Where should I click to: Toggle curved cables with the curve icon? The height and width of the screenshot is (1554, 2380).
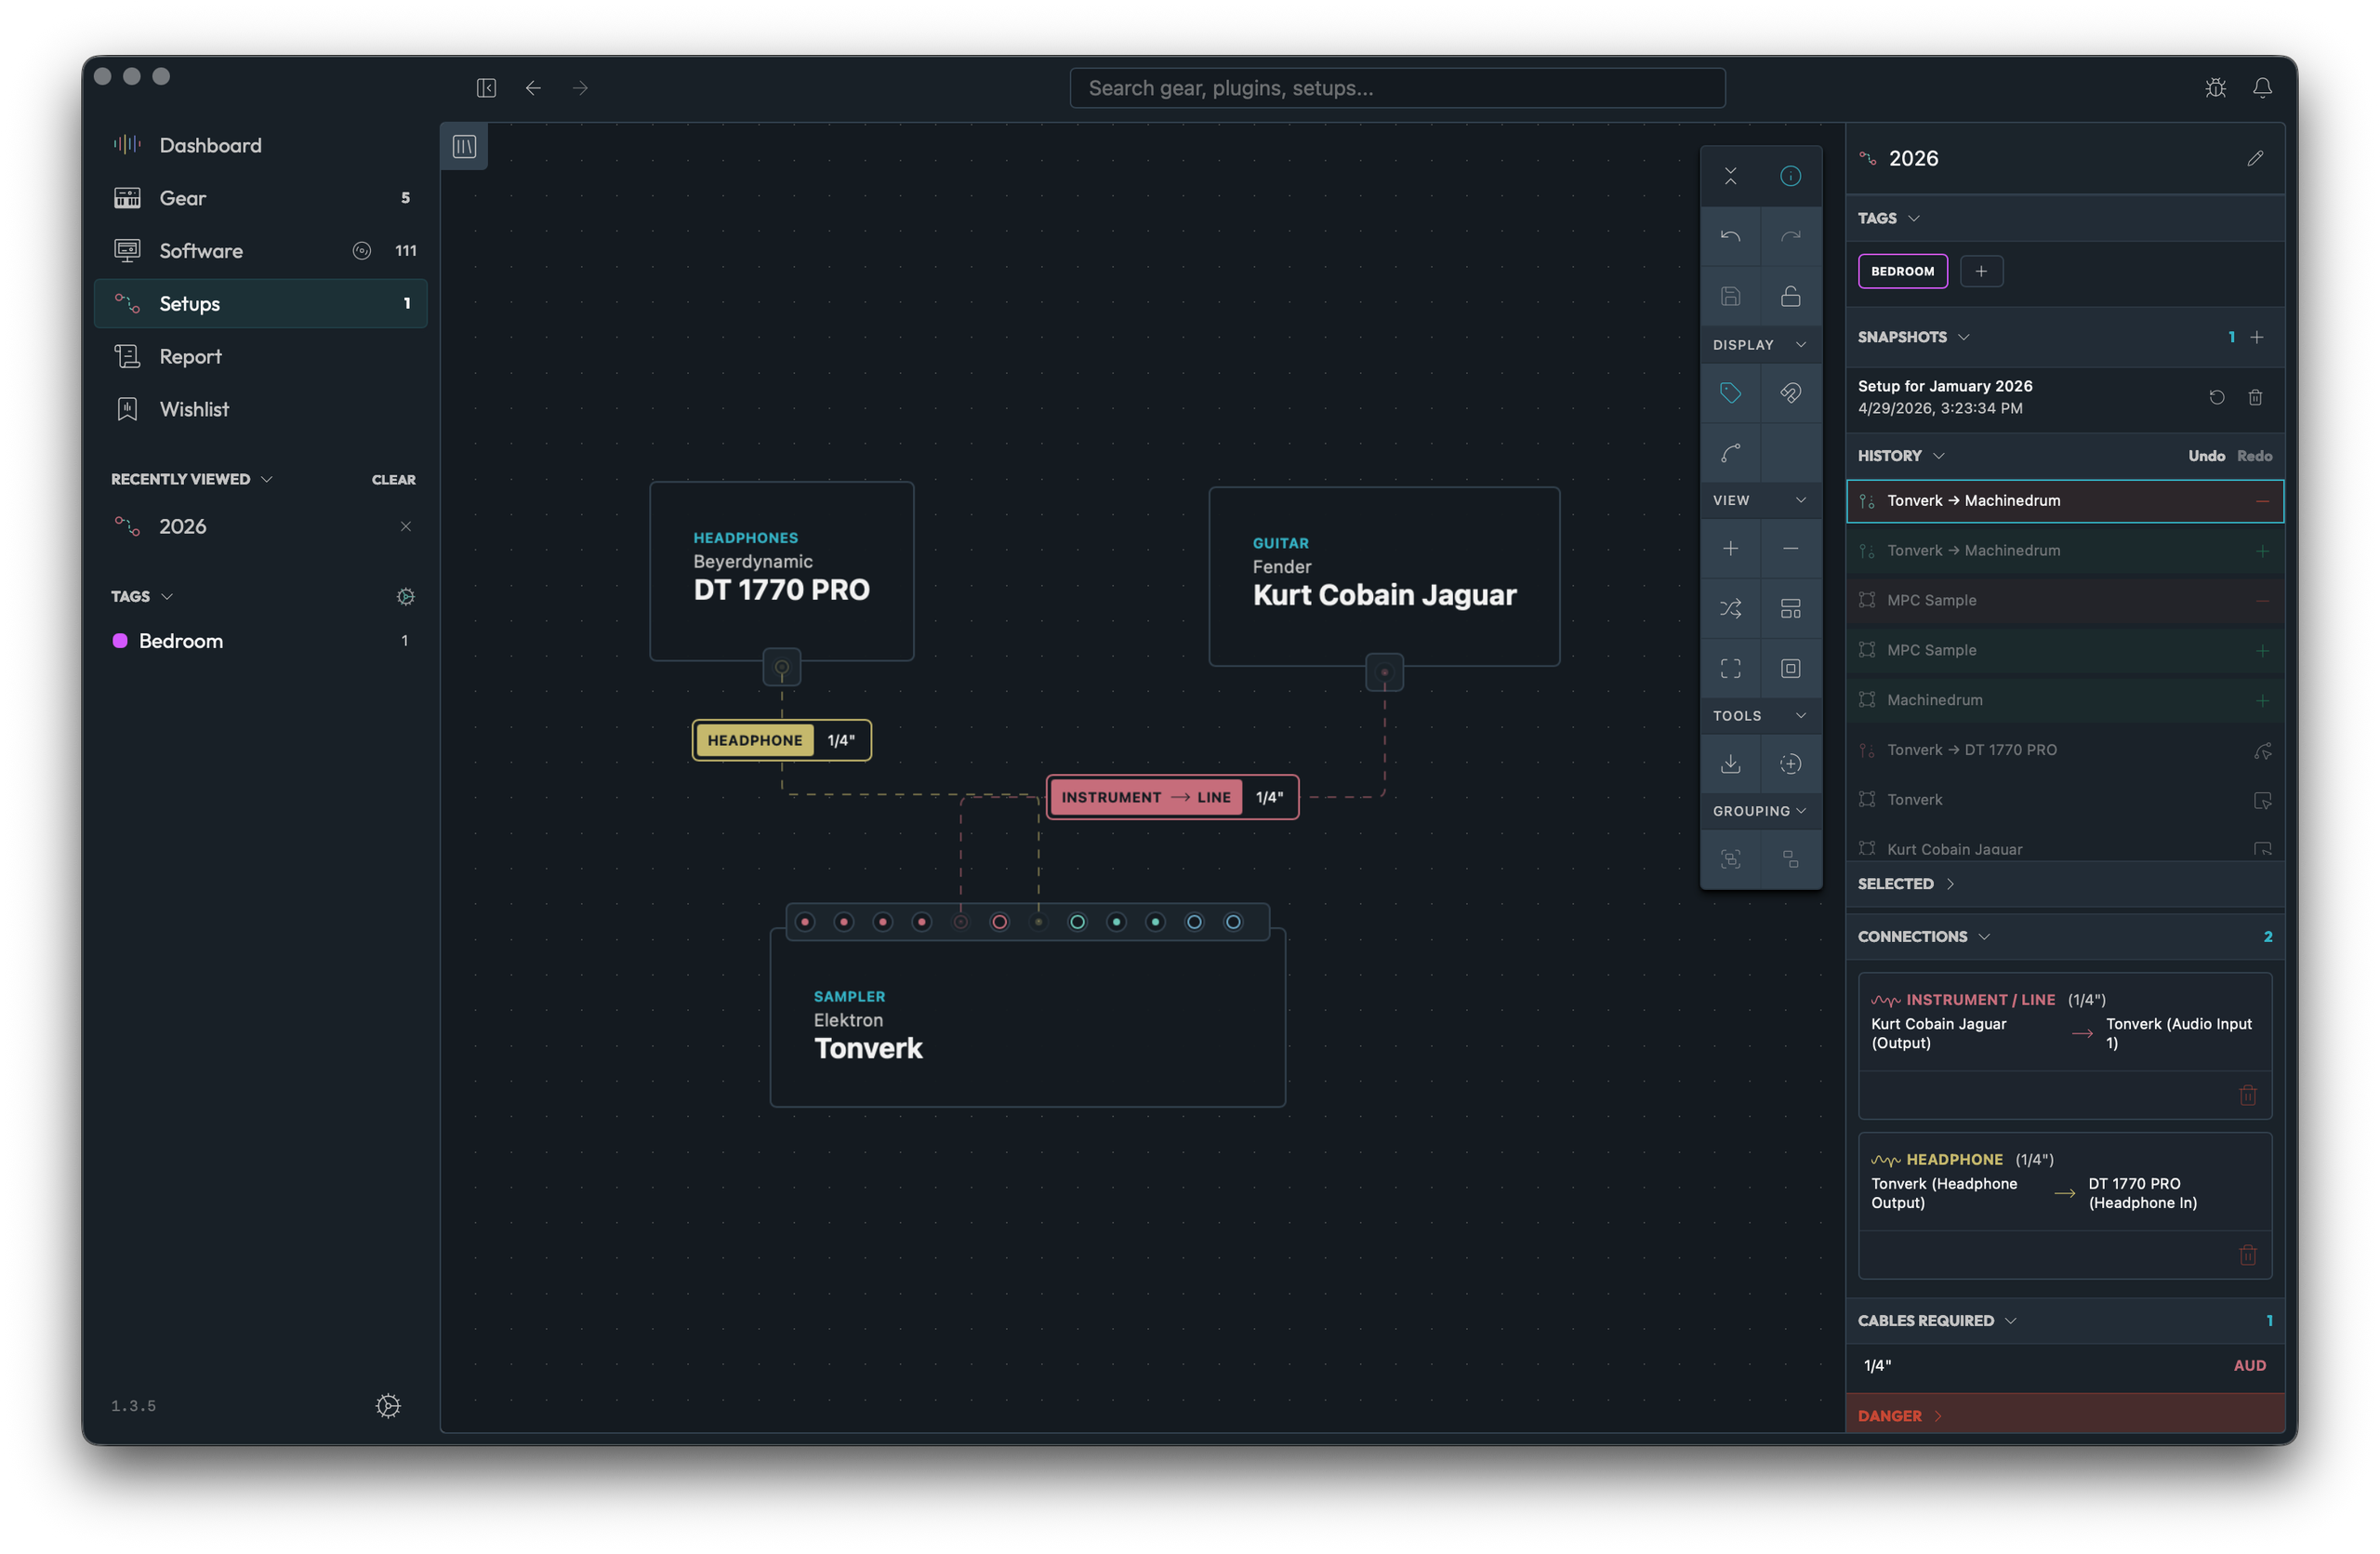(x=1730, y=453)
